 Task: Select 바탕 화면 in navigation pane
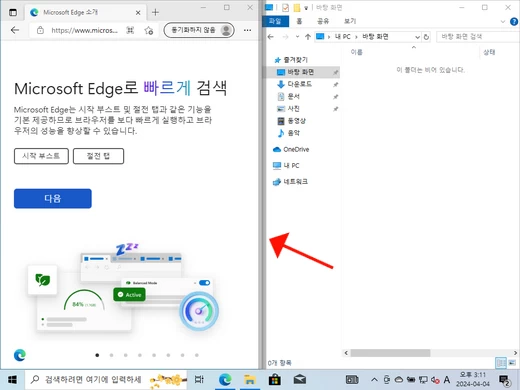302,72
